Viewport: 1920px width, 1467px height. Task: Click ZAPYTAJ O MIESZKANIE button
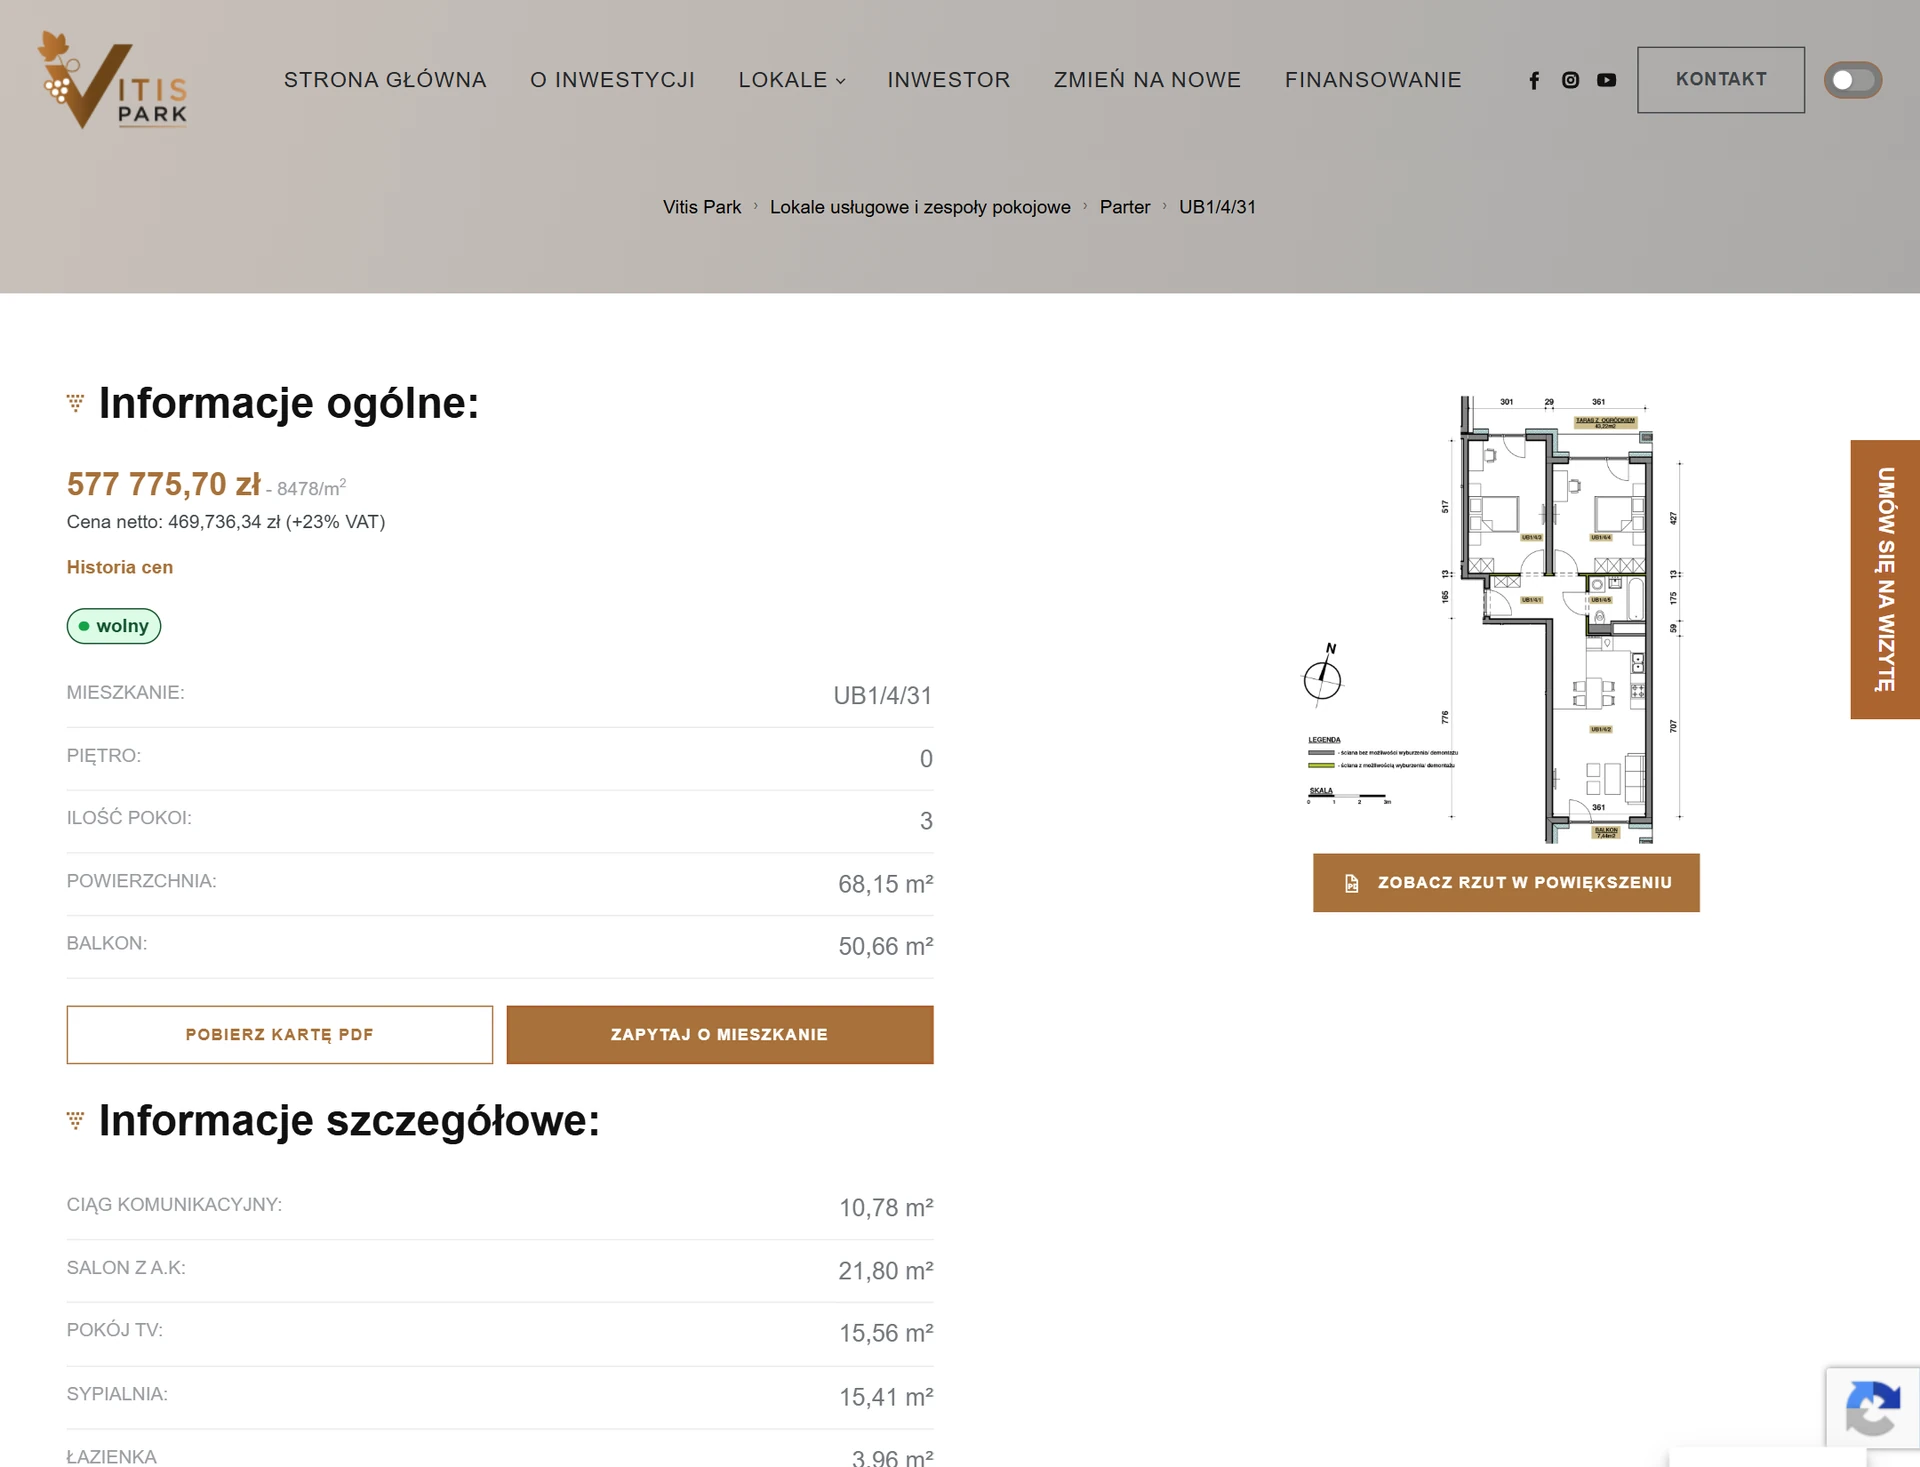click(720, 1035)
